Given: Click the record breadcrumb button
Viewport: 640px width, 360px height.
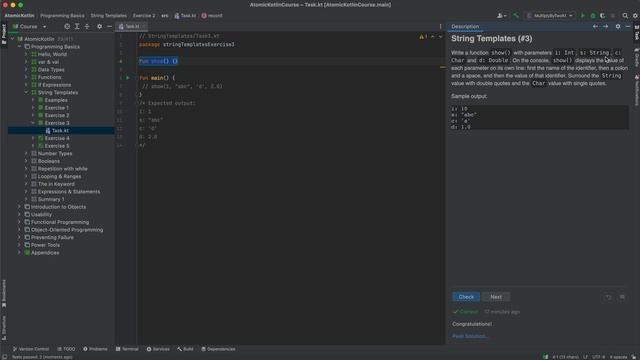Looking at the screenshot, I should pos(212,16).
